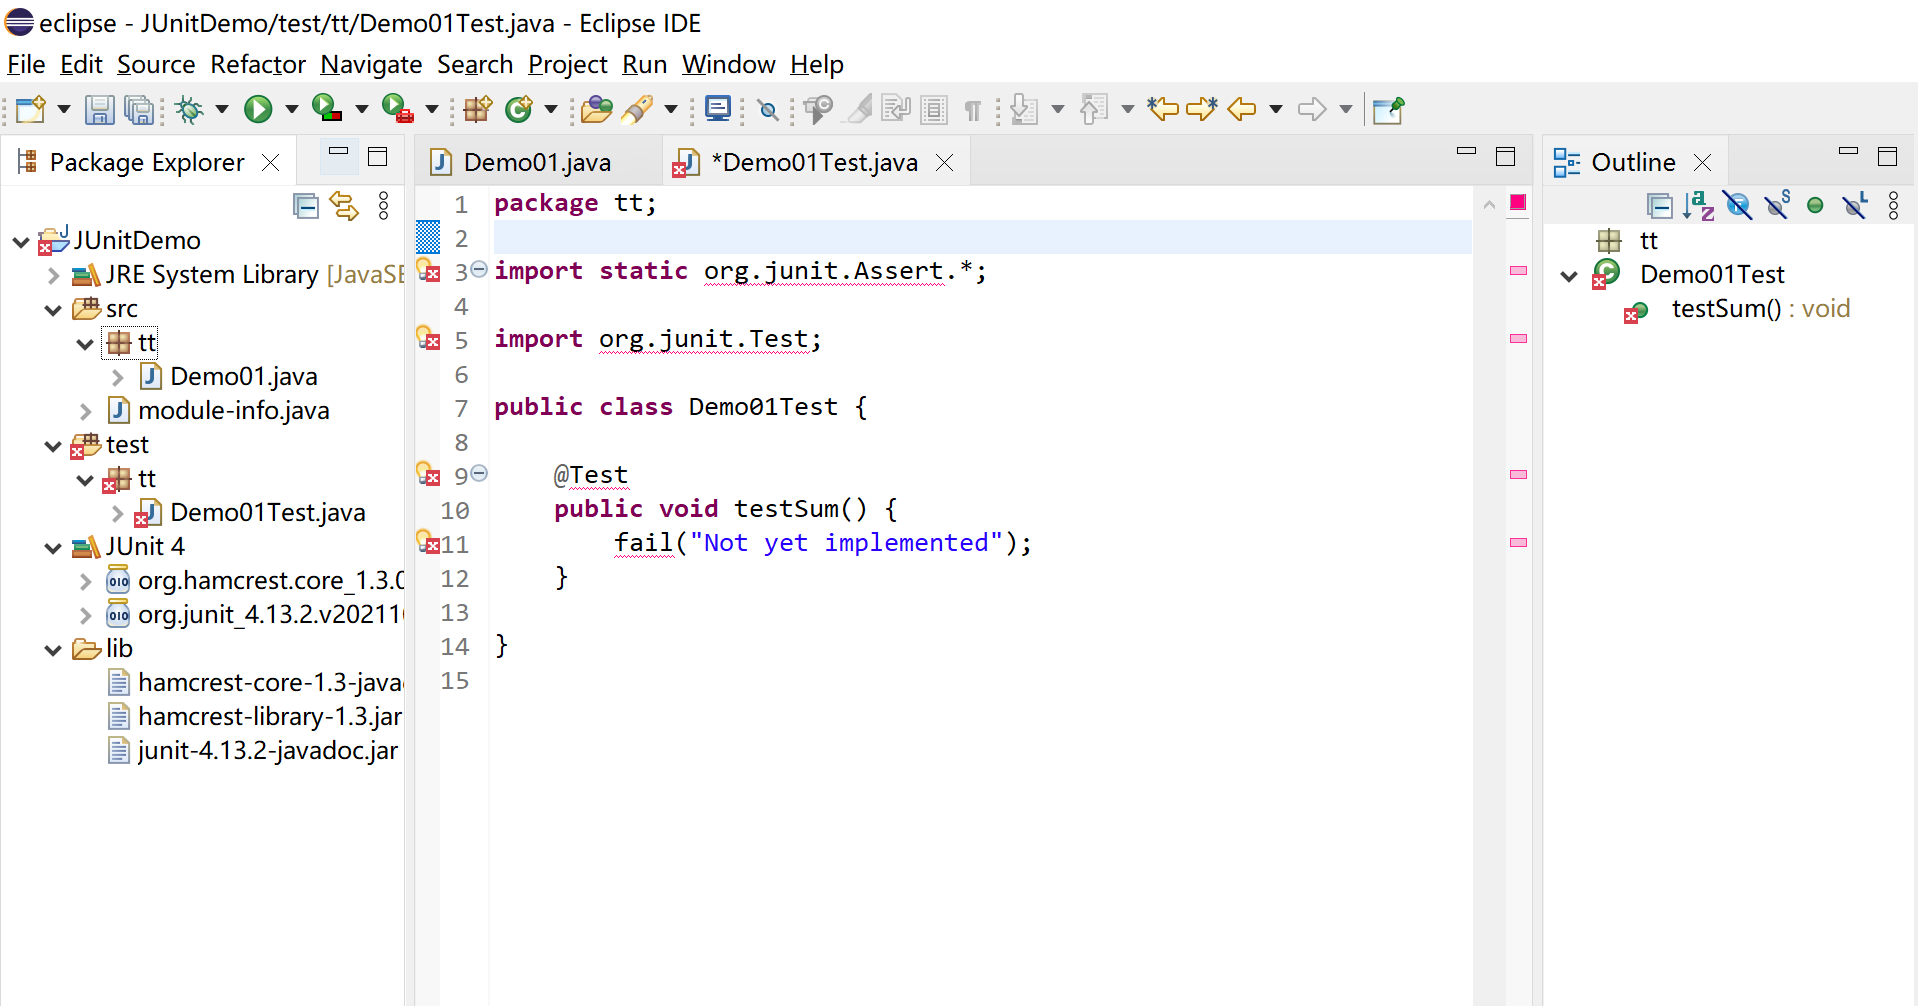
Task: Open the Run menu
Action: 644,64
